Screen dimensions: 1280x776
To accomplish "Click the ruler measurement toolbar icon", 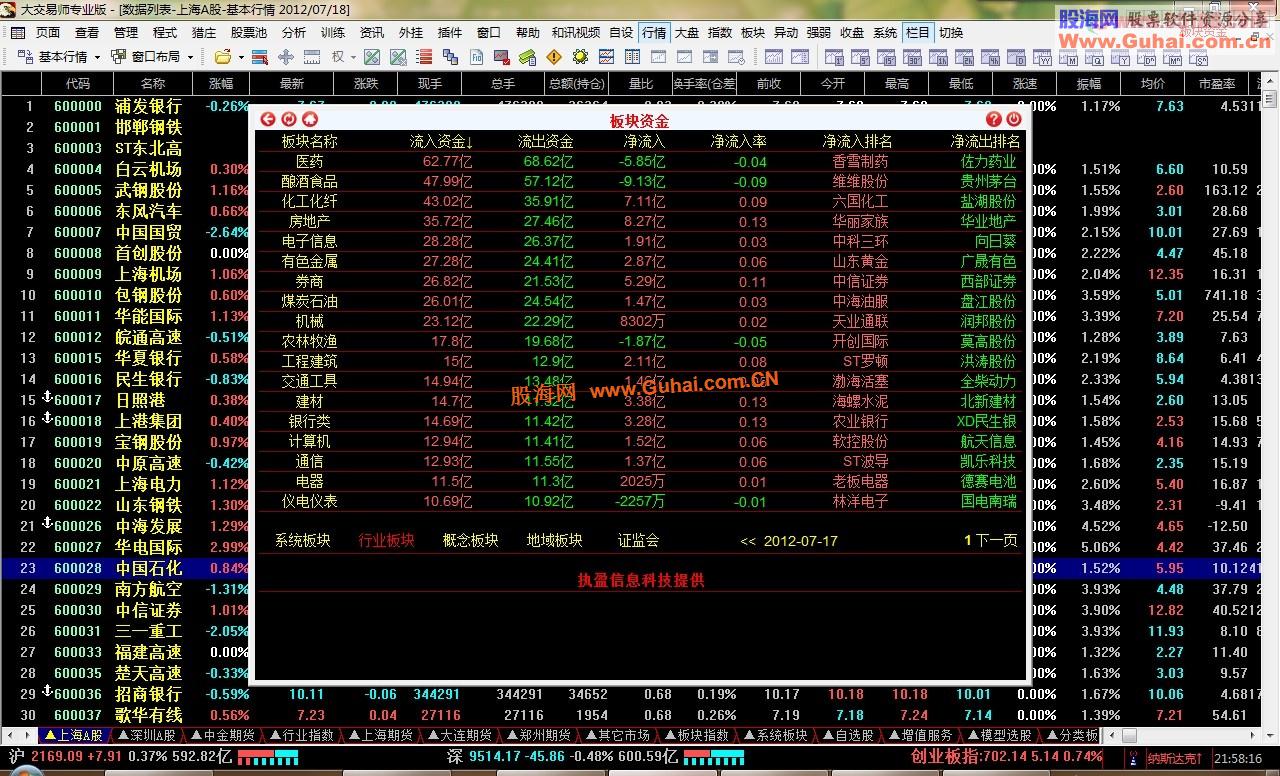I will [x=311, y=57].
